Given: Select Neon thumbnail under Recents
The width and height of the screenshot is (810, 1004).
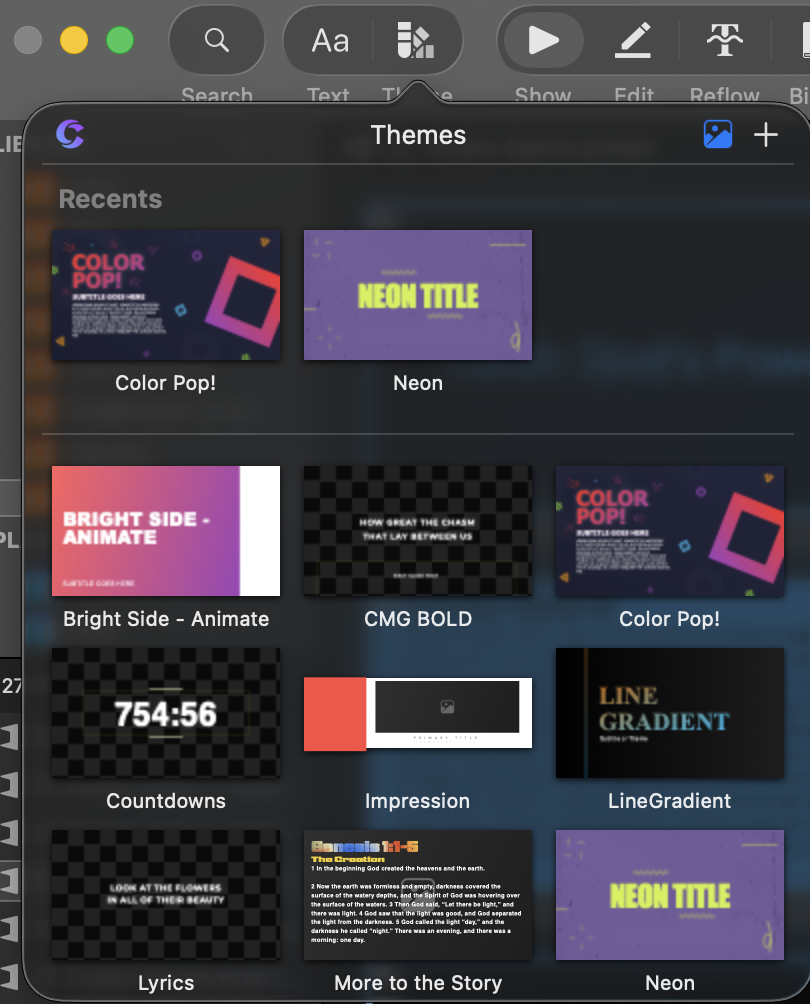Looking at the screenshot, I should pyautogui.click(x=417, y=295).
